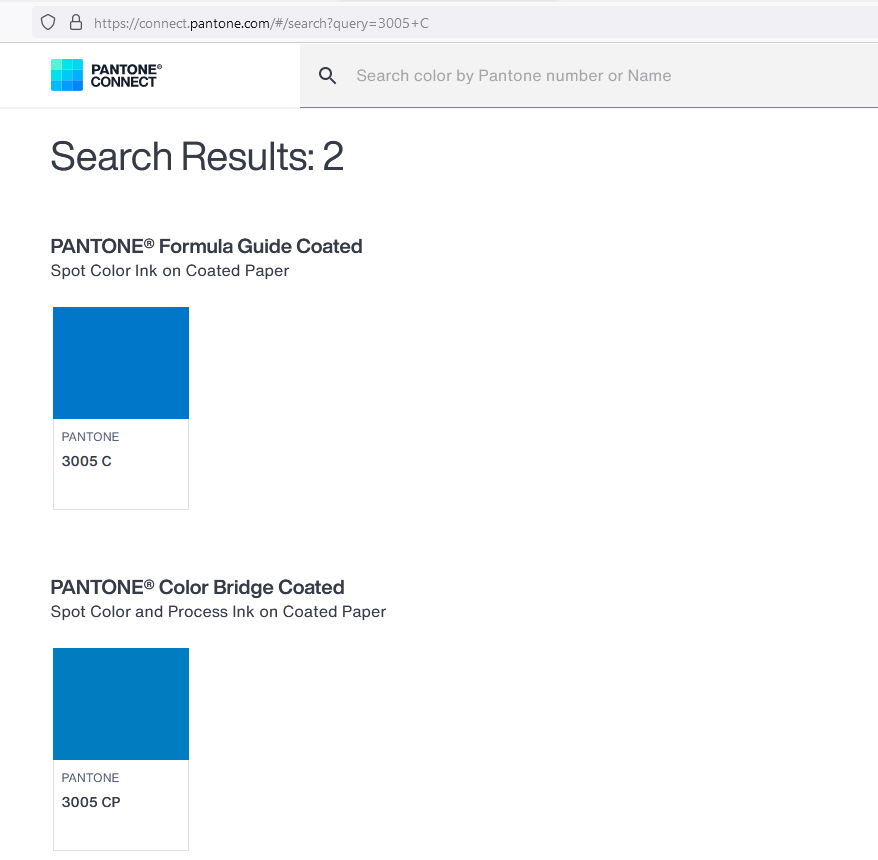This screenshot has width=878, height=860.
Task: Click PANTONE text above 3005 C
Action: tap(90, 437)
